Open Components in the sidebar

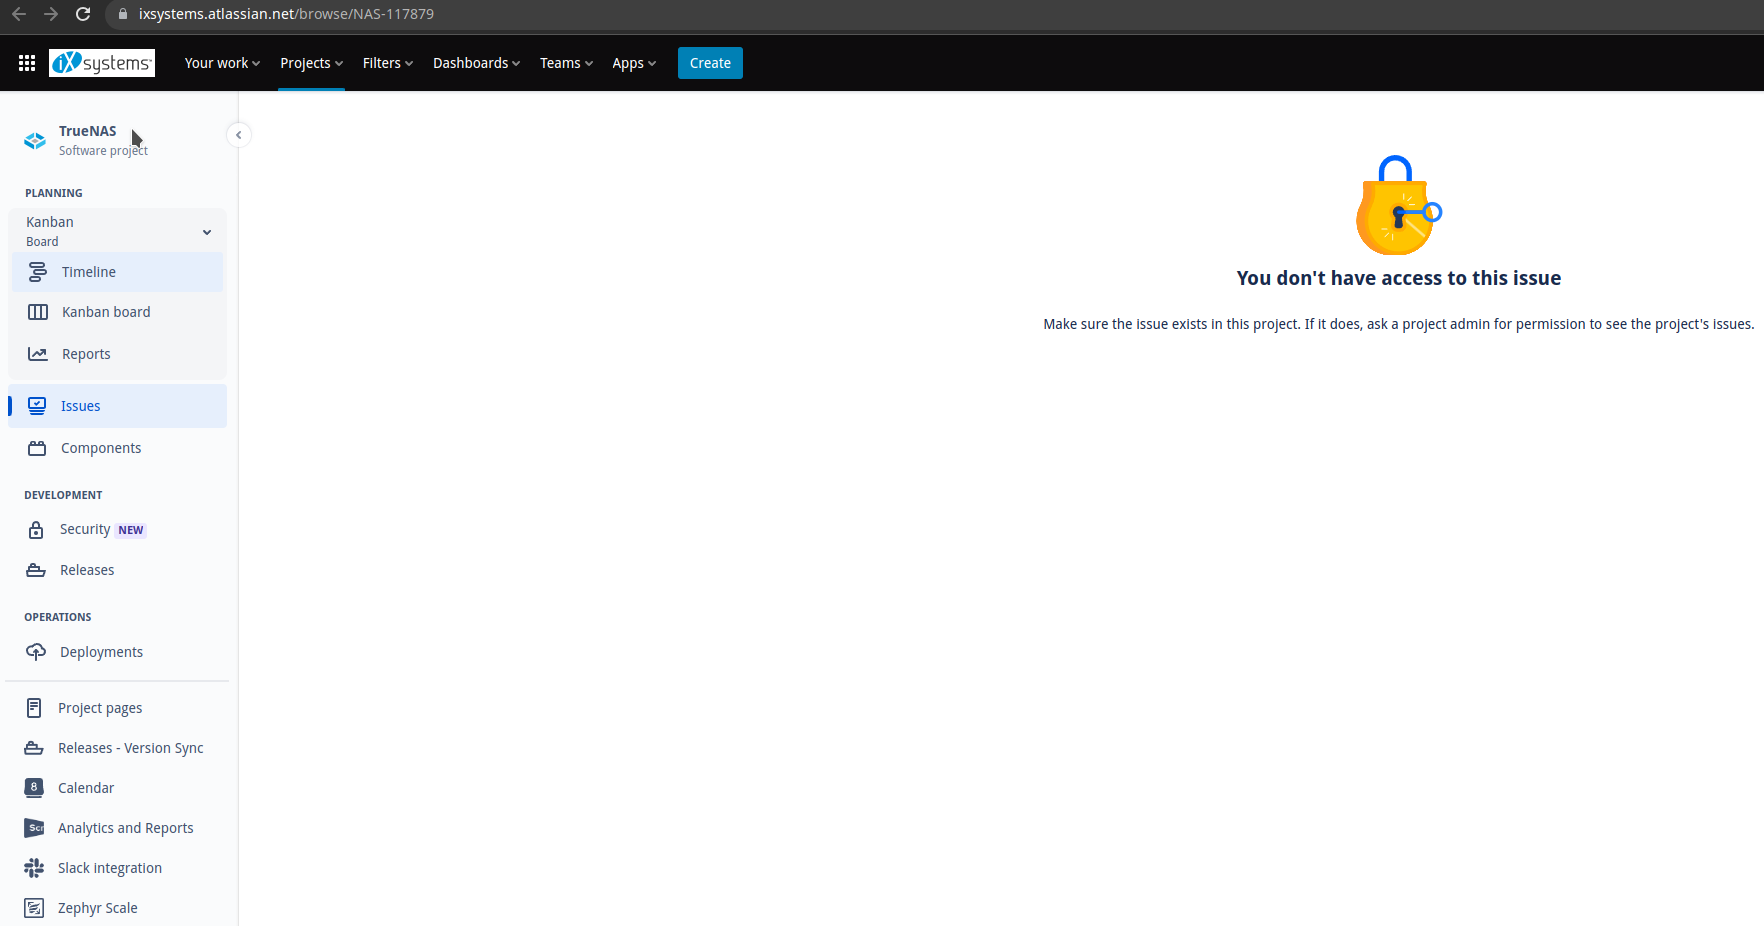(118, 448)
